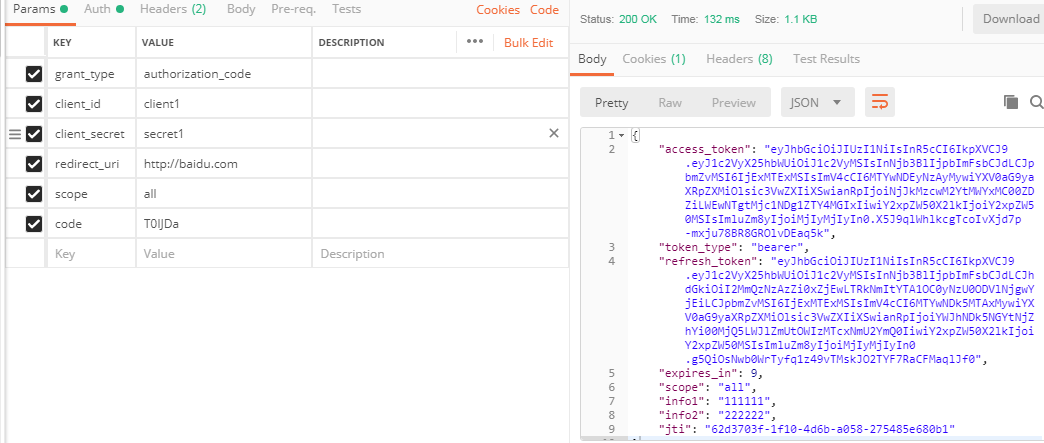Toggle word wrap icon in response toolbar
The image size is (1044, 443).
[x=880, y=103]
